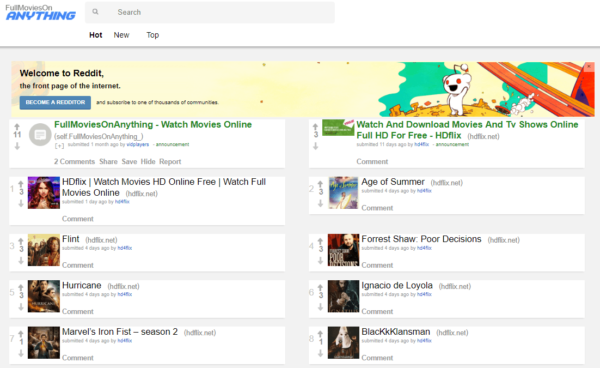The width and height of the screenshot is (600, 368).
Task: Open the Hurricane post title
Action: pyautogui.click(x=82, y=285)
